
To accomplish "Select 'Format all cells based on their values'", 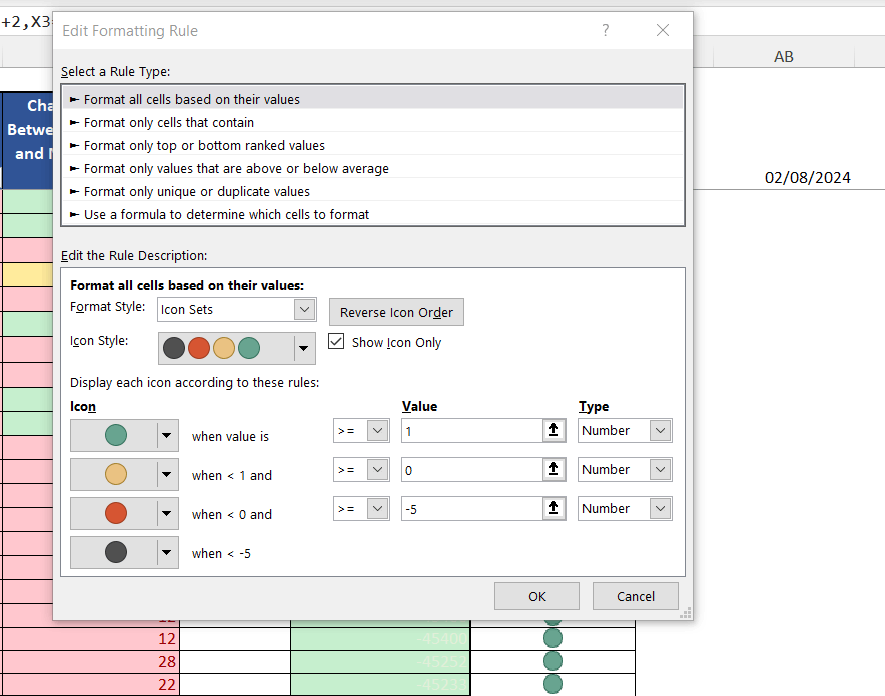I will point(373,99).
